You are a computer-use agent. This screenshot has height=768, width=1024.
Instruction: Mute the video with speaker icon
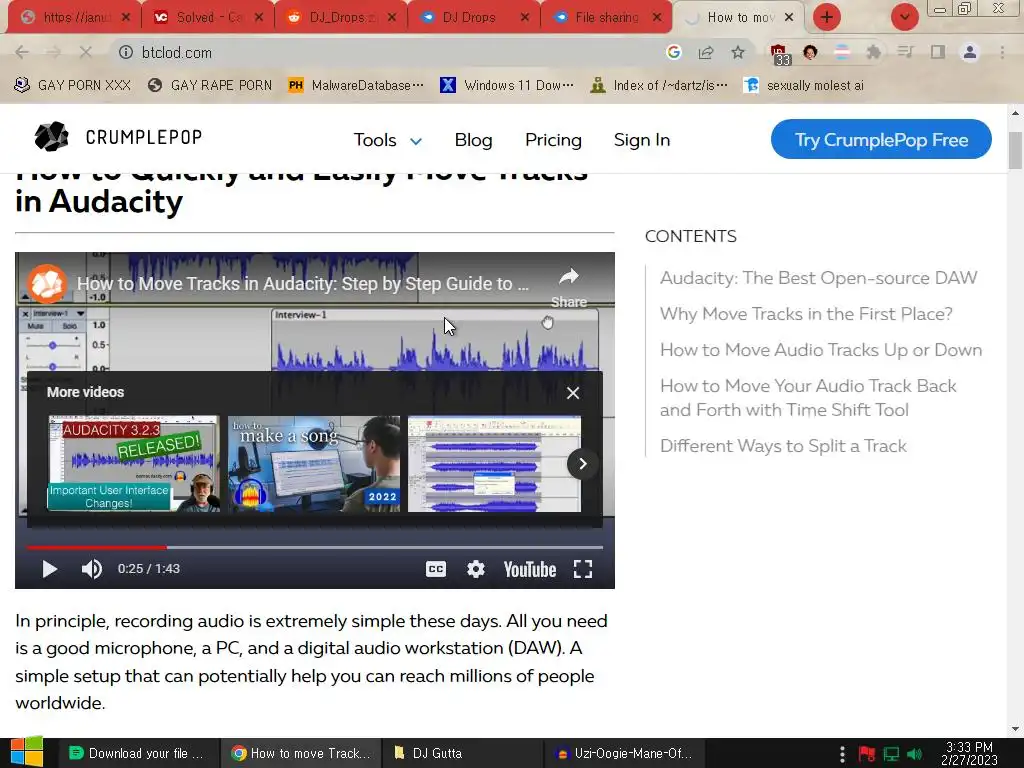pyautogui.click(x=91, y=569)
